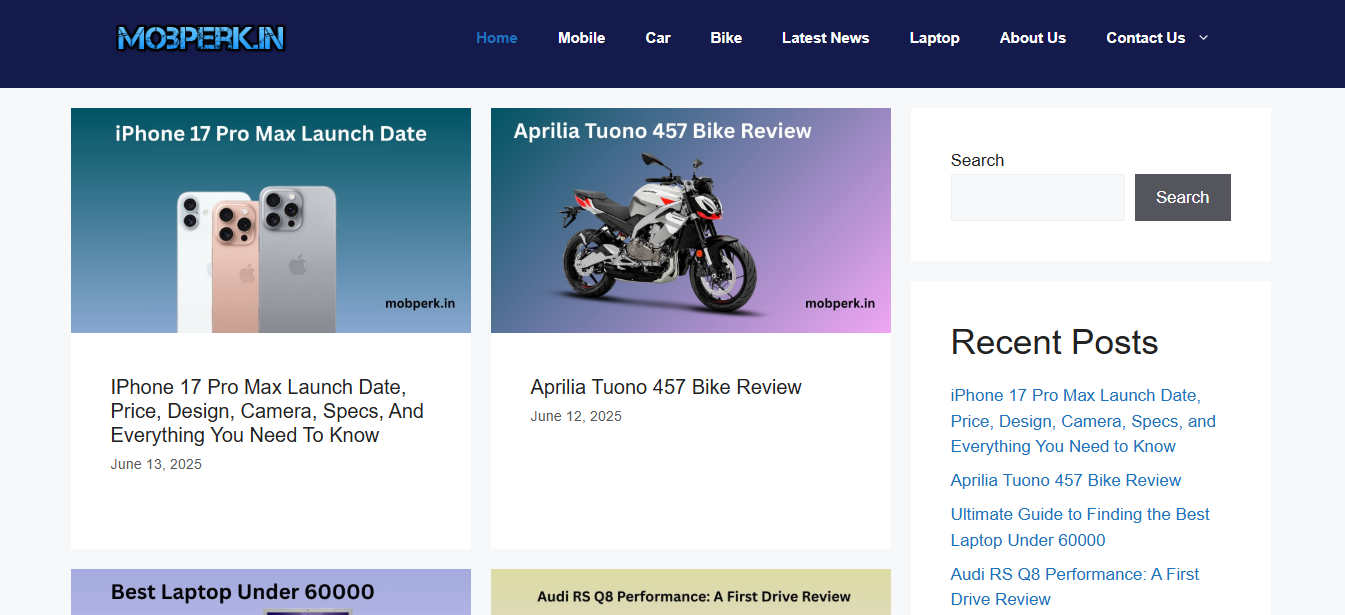Open the Latest News menu item
Screen dimensions: 1345x615
click(826, 38)
